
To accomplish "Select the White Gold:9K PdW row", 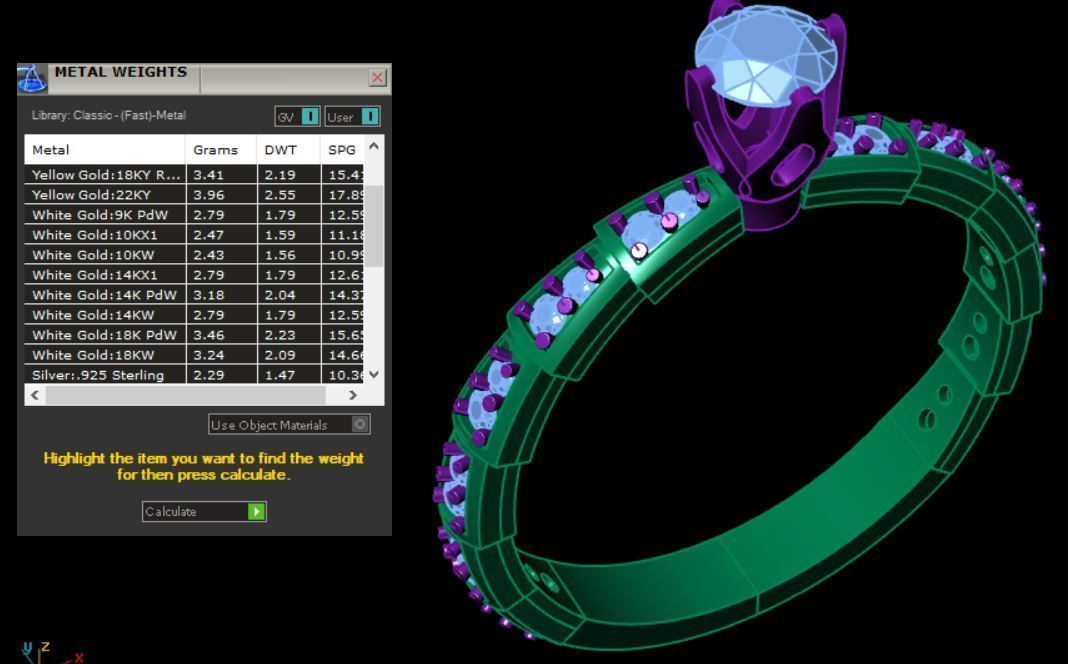I will pyautogui.click(x=194, y=215).
